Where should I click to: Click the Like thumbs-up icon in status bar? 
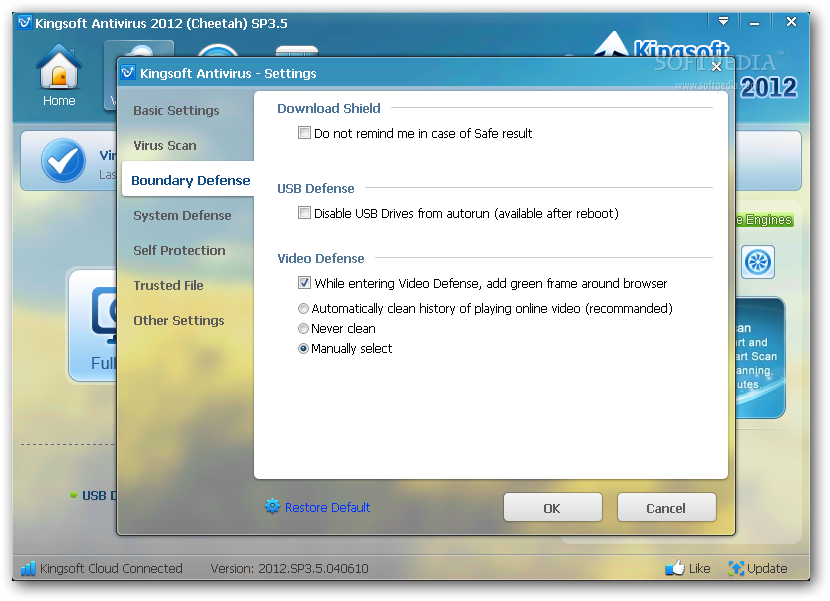pos(675,568)
